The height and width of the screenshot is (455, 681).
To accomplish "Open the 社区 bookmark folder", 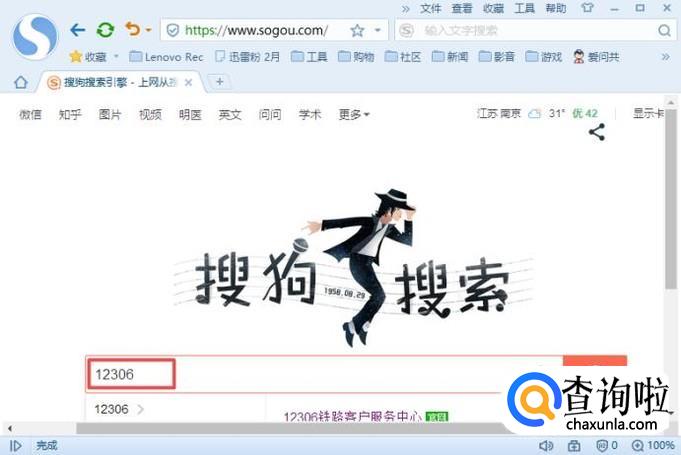I will click(403, 57).
